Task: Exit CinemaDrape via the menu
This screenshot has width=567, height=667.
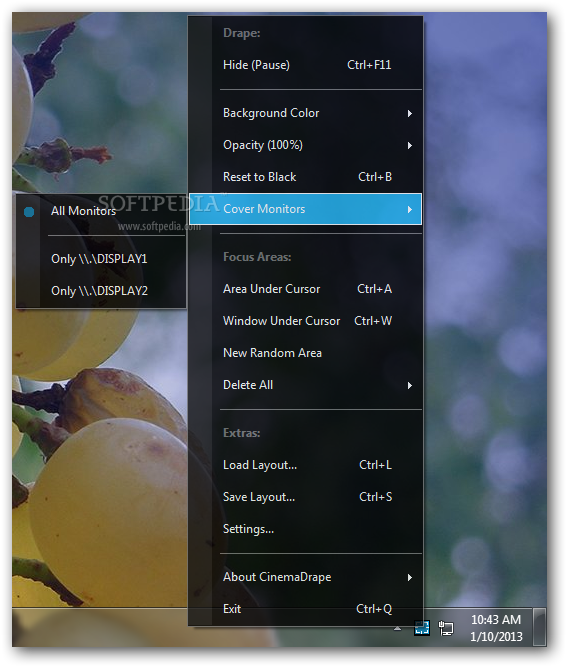Action: (305, 609)
